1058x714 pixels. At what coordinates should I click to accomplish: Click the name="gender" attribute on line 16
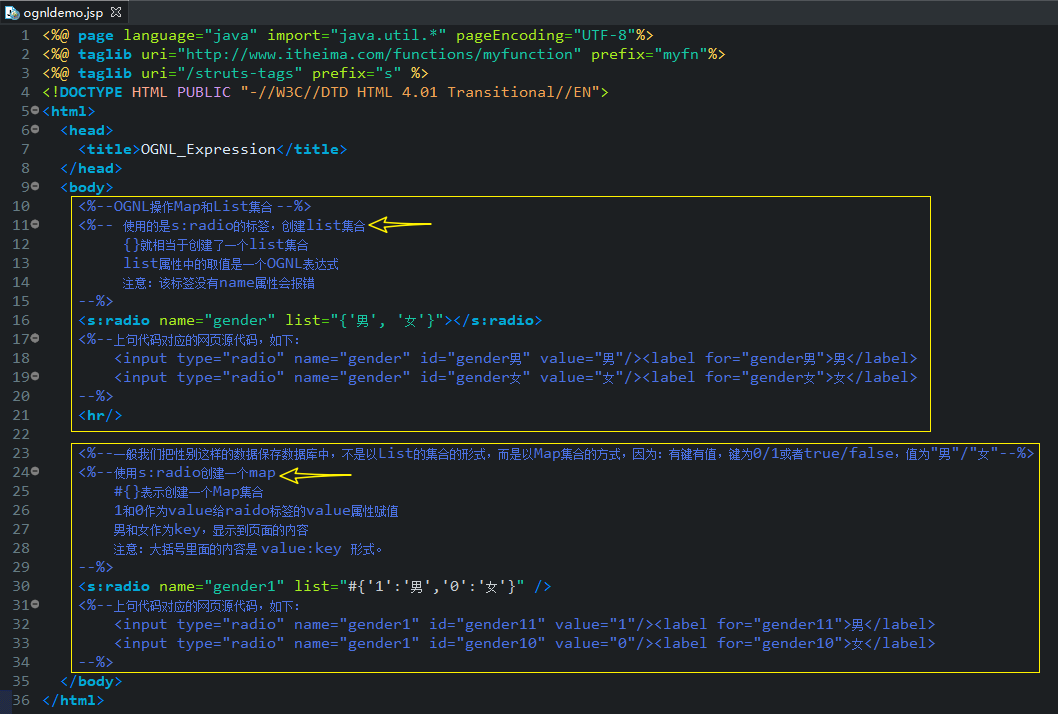point(217,321)
